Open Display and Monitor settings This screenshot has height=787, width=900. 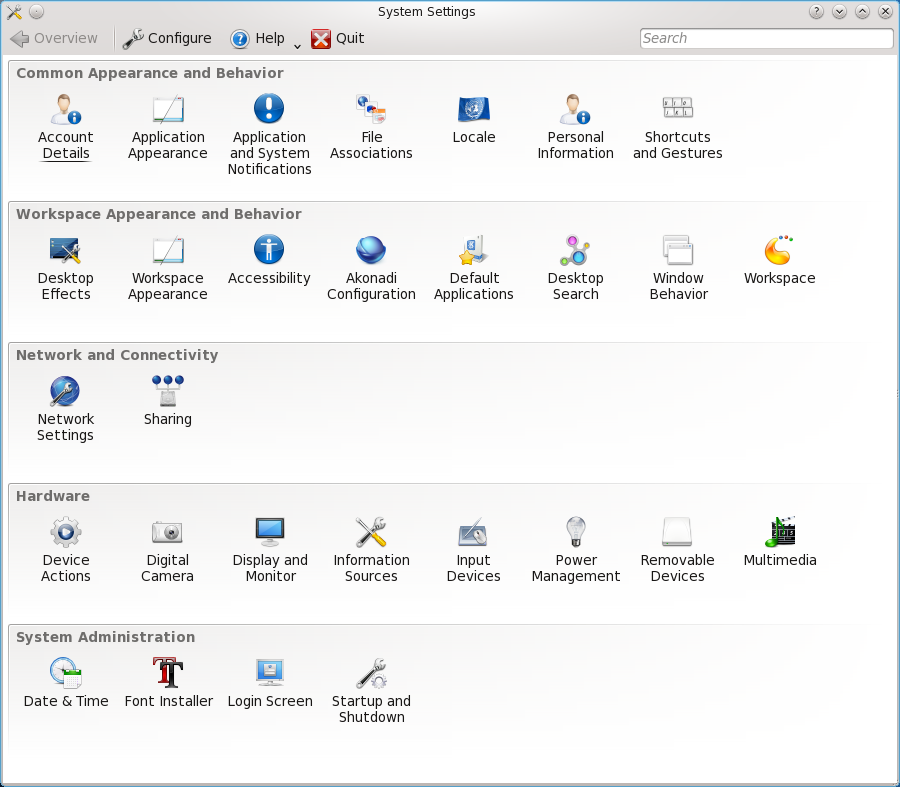pos(270,550)
